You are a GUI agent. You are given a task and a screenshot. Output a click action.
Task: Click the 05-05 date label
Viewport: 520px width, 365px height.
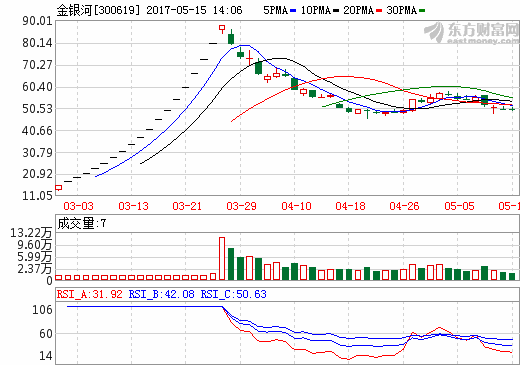click(x=459, y=206)
